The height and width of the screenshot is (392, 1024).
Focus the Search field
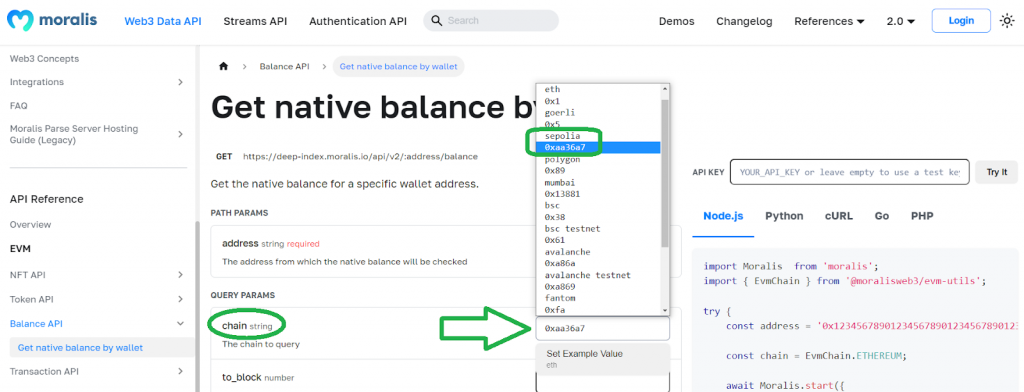point(491,21)
